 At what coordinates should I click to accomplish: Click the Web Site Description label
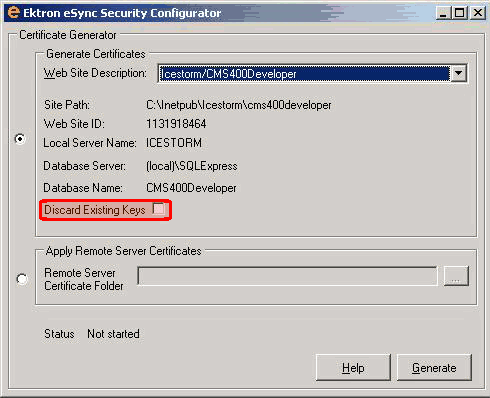[95, 73]
